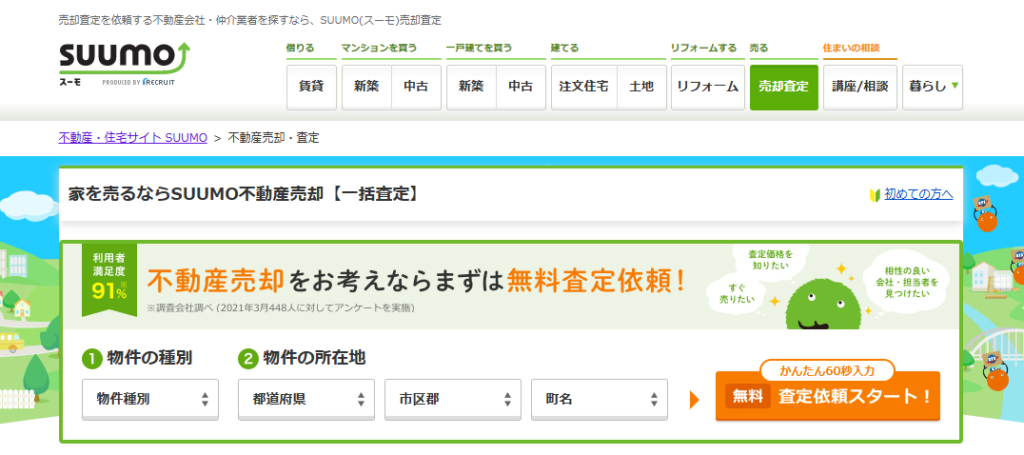Click the 不動産売却をお考えなら banner headline

(x=417, y=281)
